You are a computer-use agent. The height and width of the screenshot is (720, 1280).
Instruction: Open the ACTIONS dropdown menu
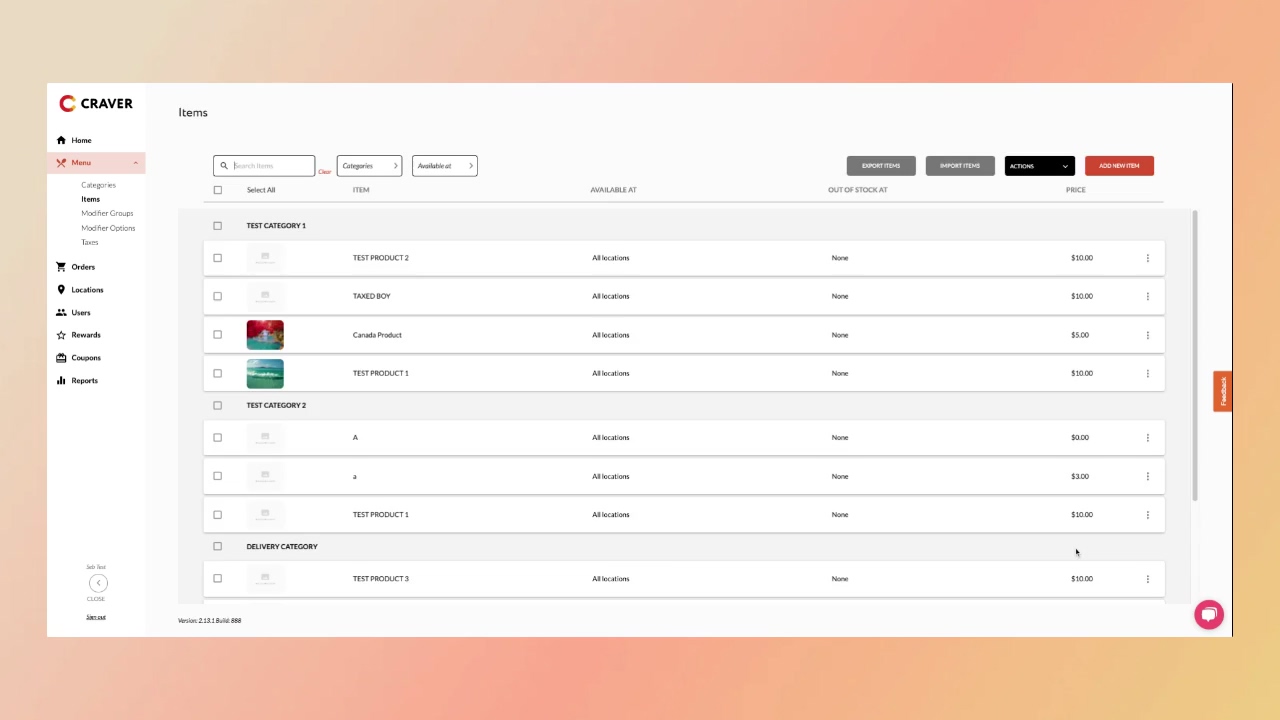coord(1040,166)
